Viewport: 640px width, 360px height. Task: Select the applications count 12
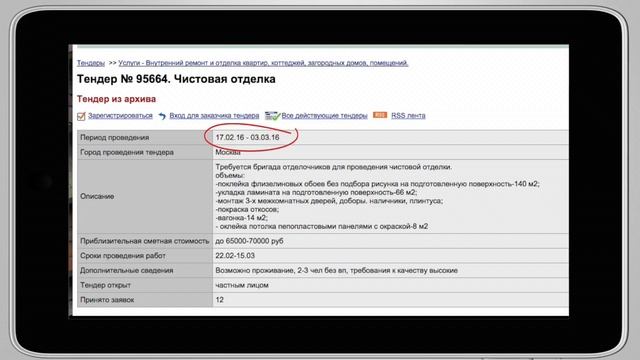[220, 300]
